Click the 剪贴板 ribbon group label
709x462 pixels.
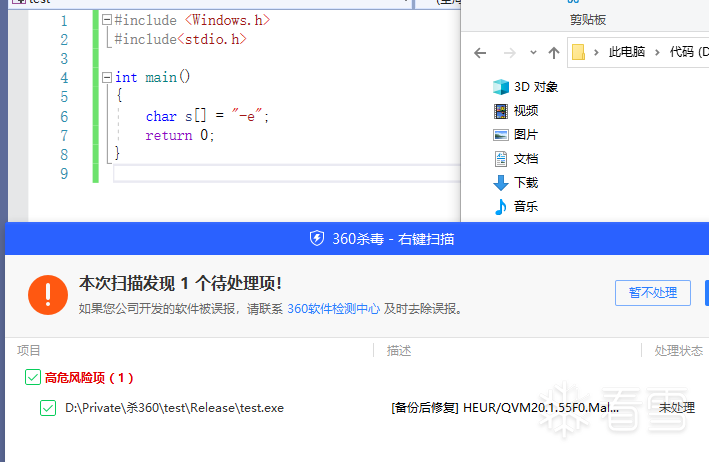[588, 19]
